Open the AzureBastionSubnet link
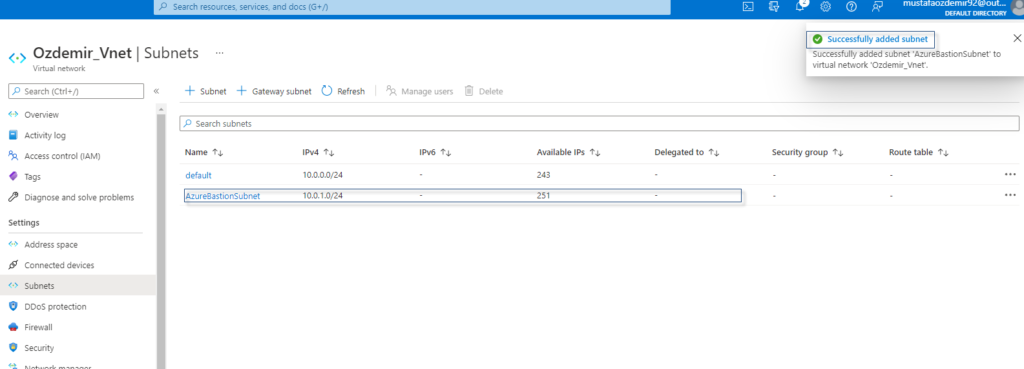The width and height of the screenshot is (1024, 369). [222, 195]
